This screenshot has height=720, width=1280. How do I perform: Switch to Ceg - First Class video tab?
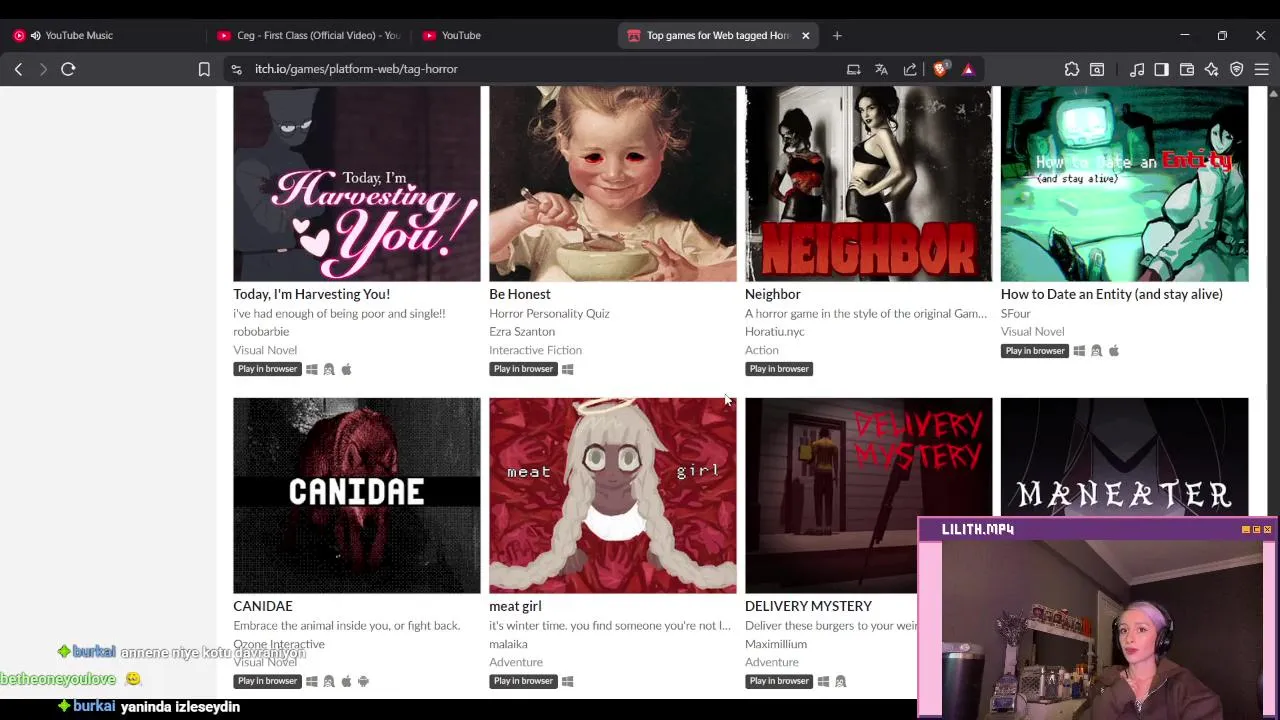[308, 35]
